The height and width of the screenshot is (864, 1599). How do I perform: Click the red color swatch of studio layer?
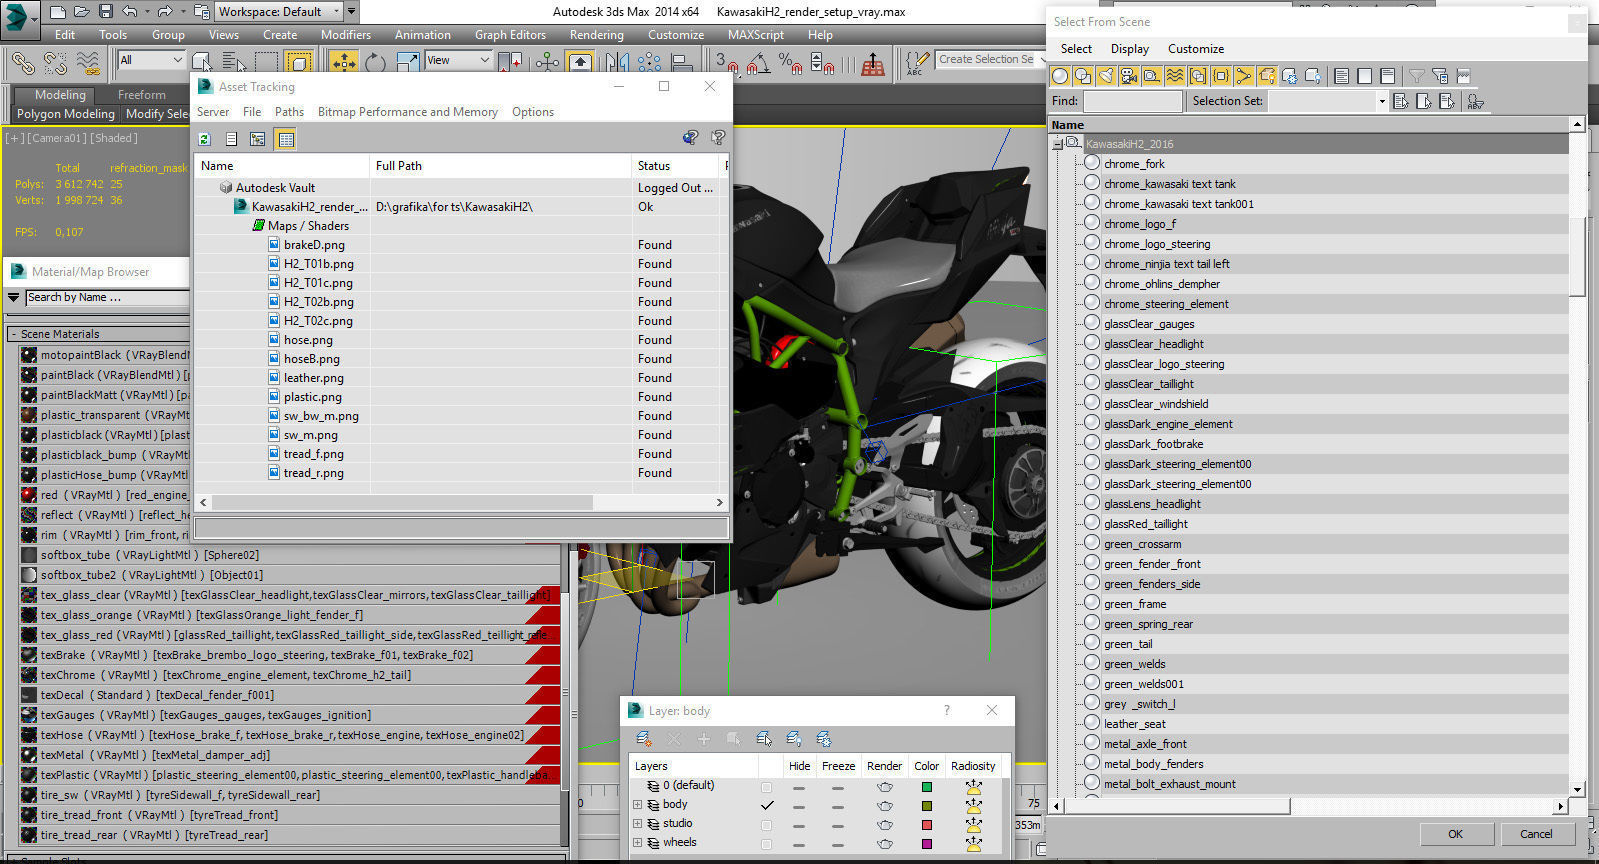pyautogui.click(x=927, y=825)
